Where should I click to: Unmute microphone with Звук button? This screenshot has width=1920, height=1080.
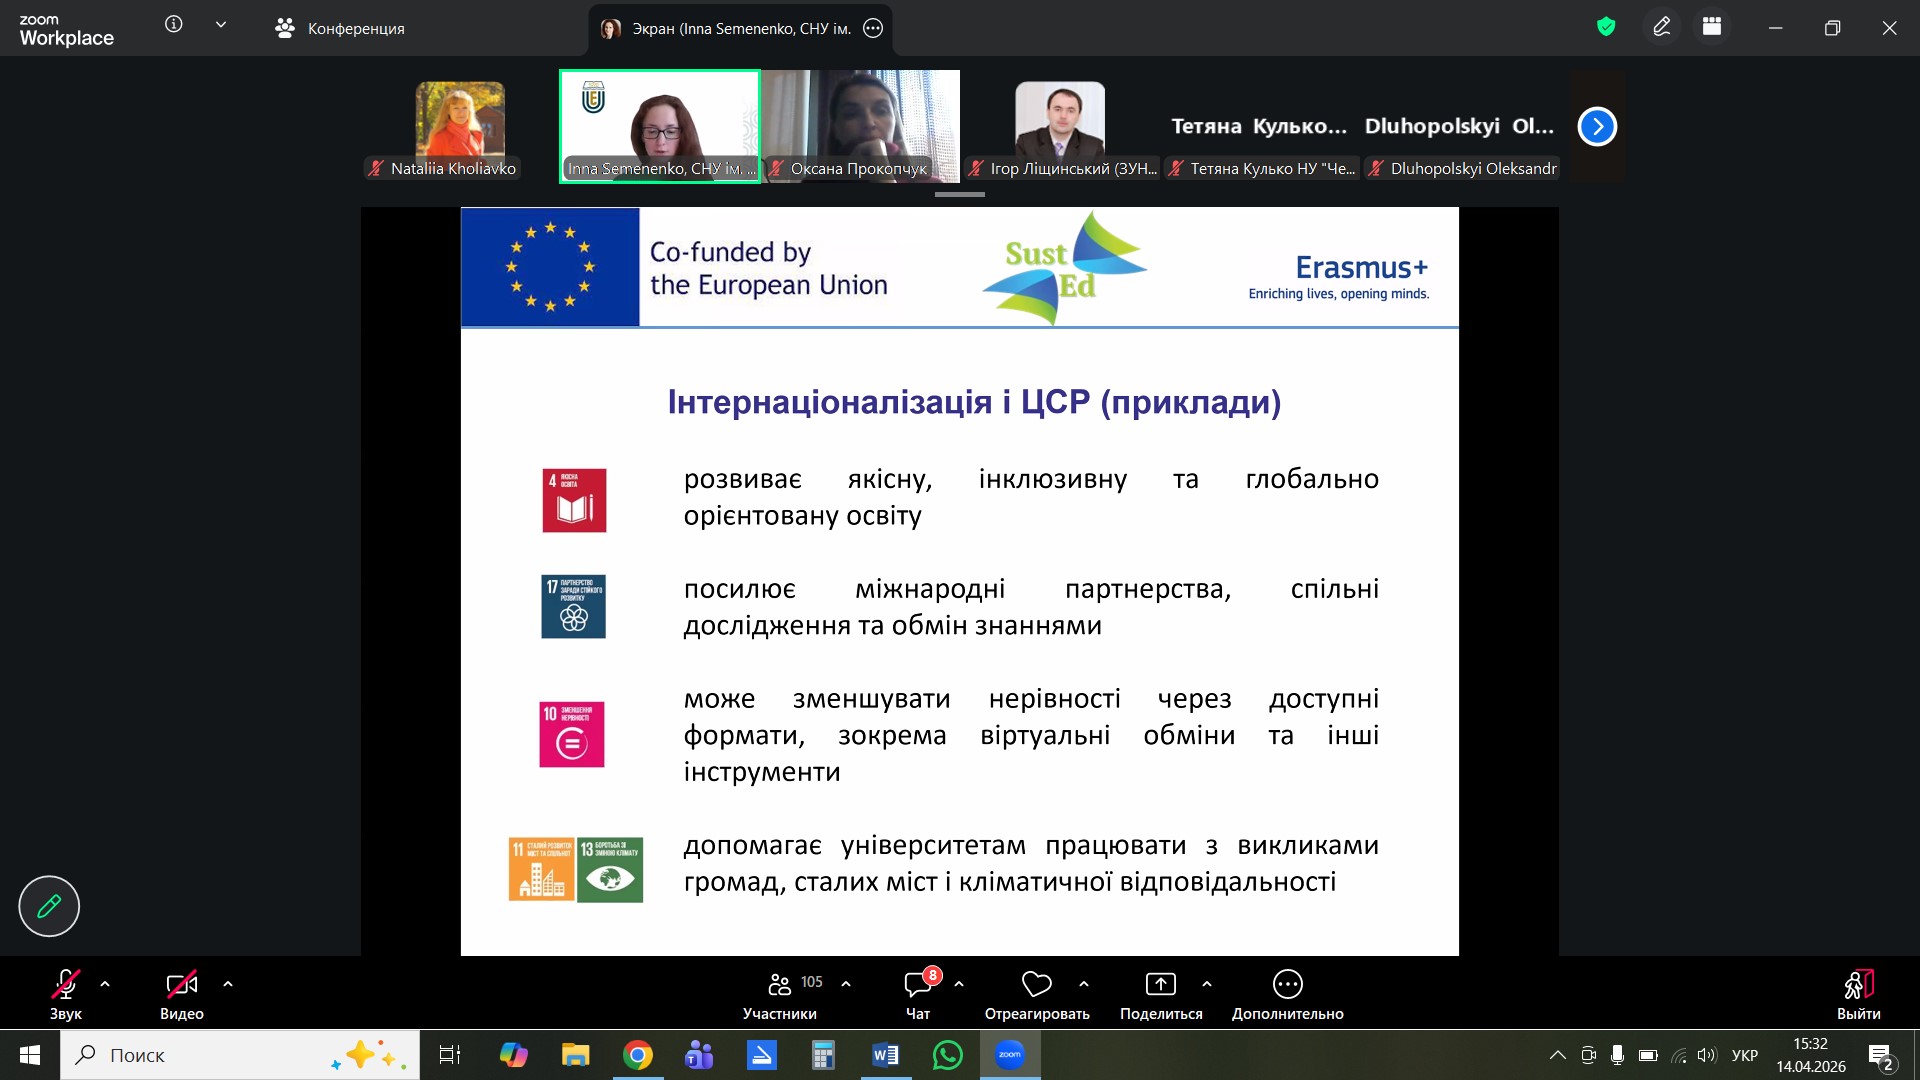tap(66, 995)
